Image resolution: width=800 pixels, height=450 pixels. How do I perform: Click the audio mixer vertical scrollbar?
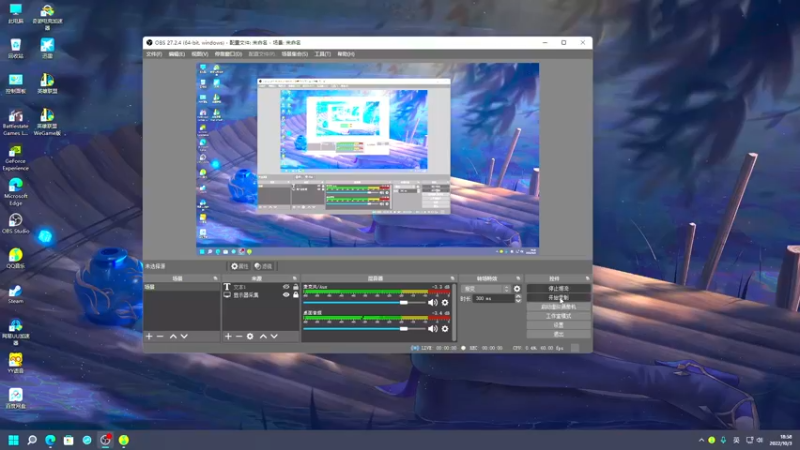(x=454, y=312)
